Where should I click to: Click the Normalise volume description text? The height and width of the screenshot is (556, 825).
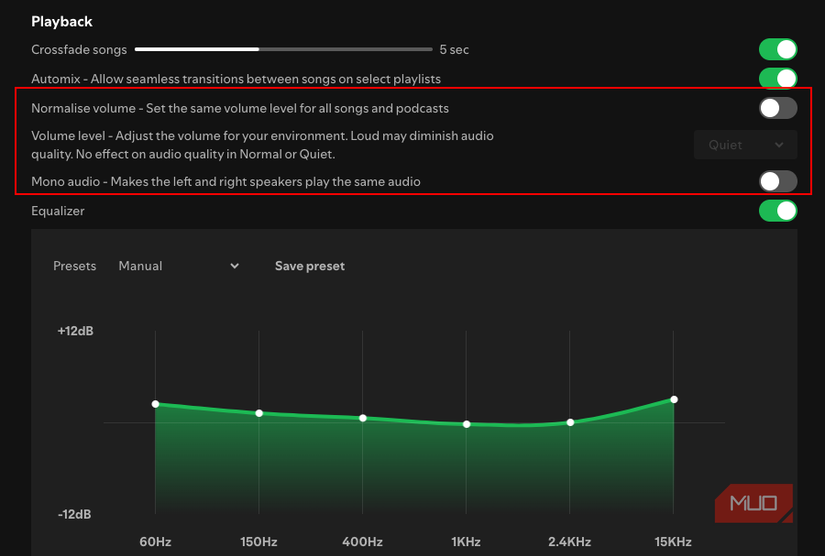click(240, 108)
